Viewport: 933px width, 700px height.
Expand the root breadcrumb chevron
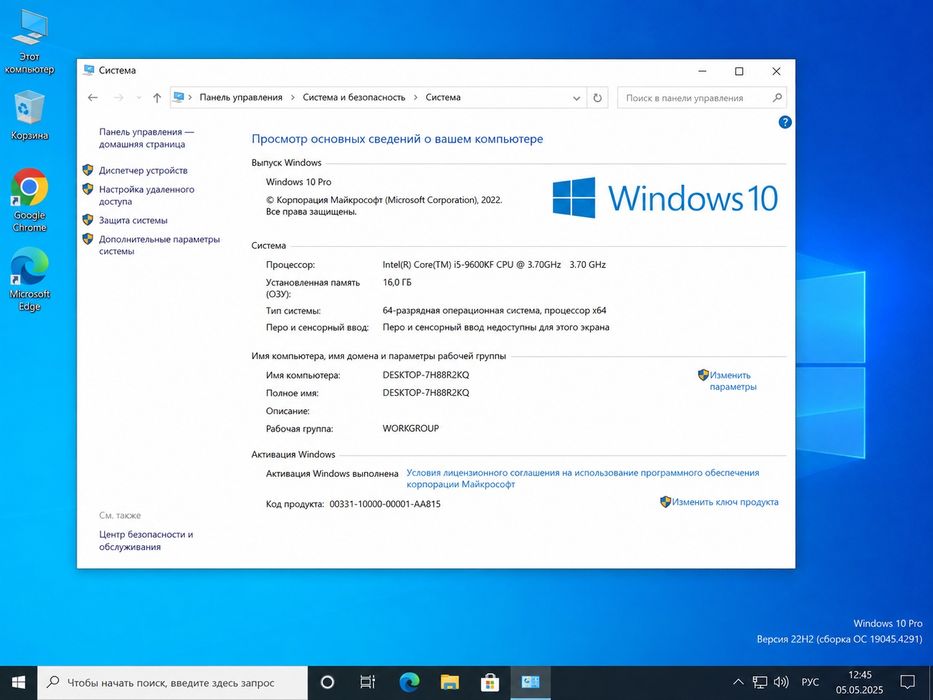click(190, 98)
